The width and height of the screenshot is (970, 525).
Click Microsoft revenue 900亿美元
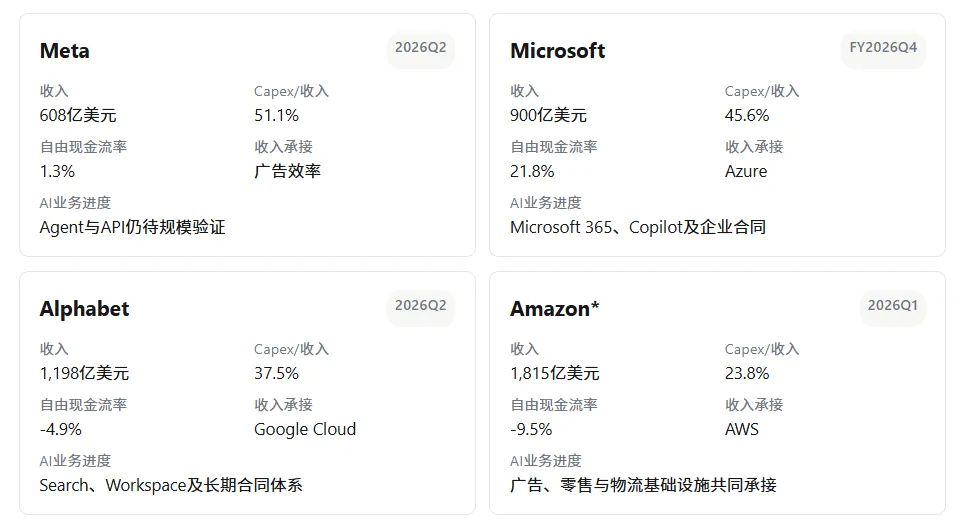548,115
